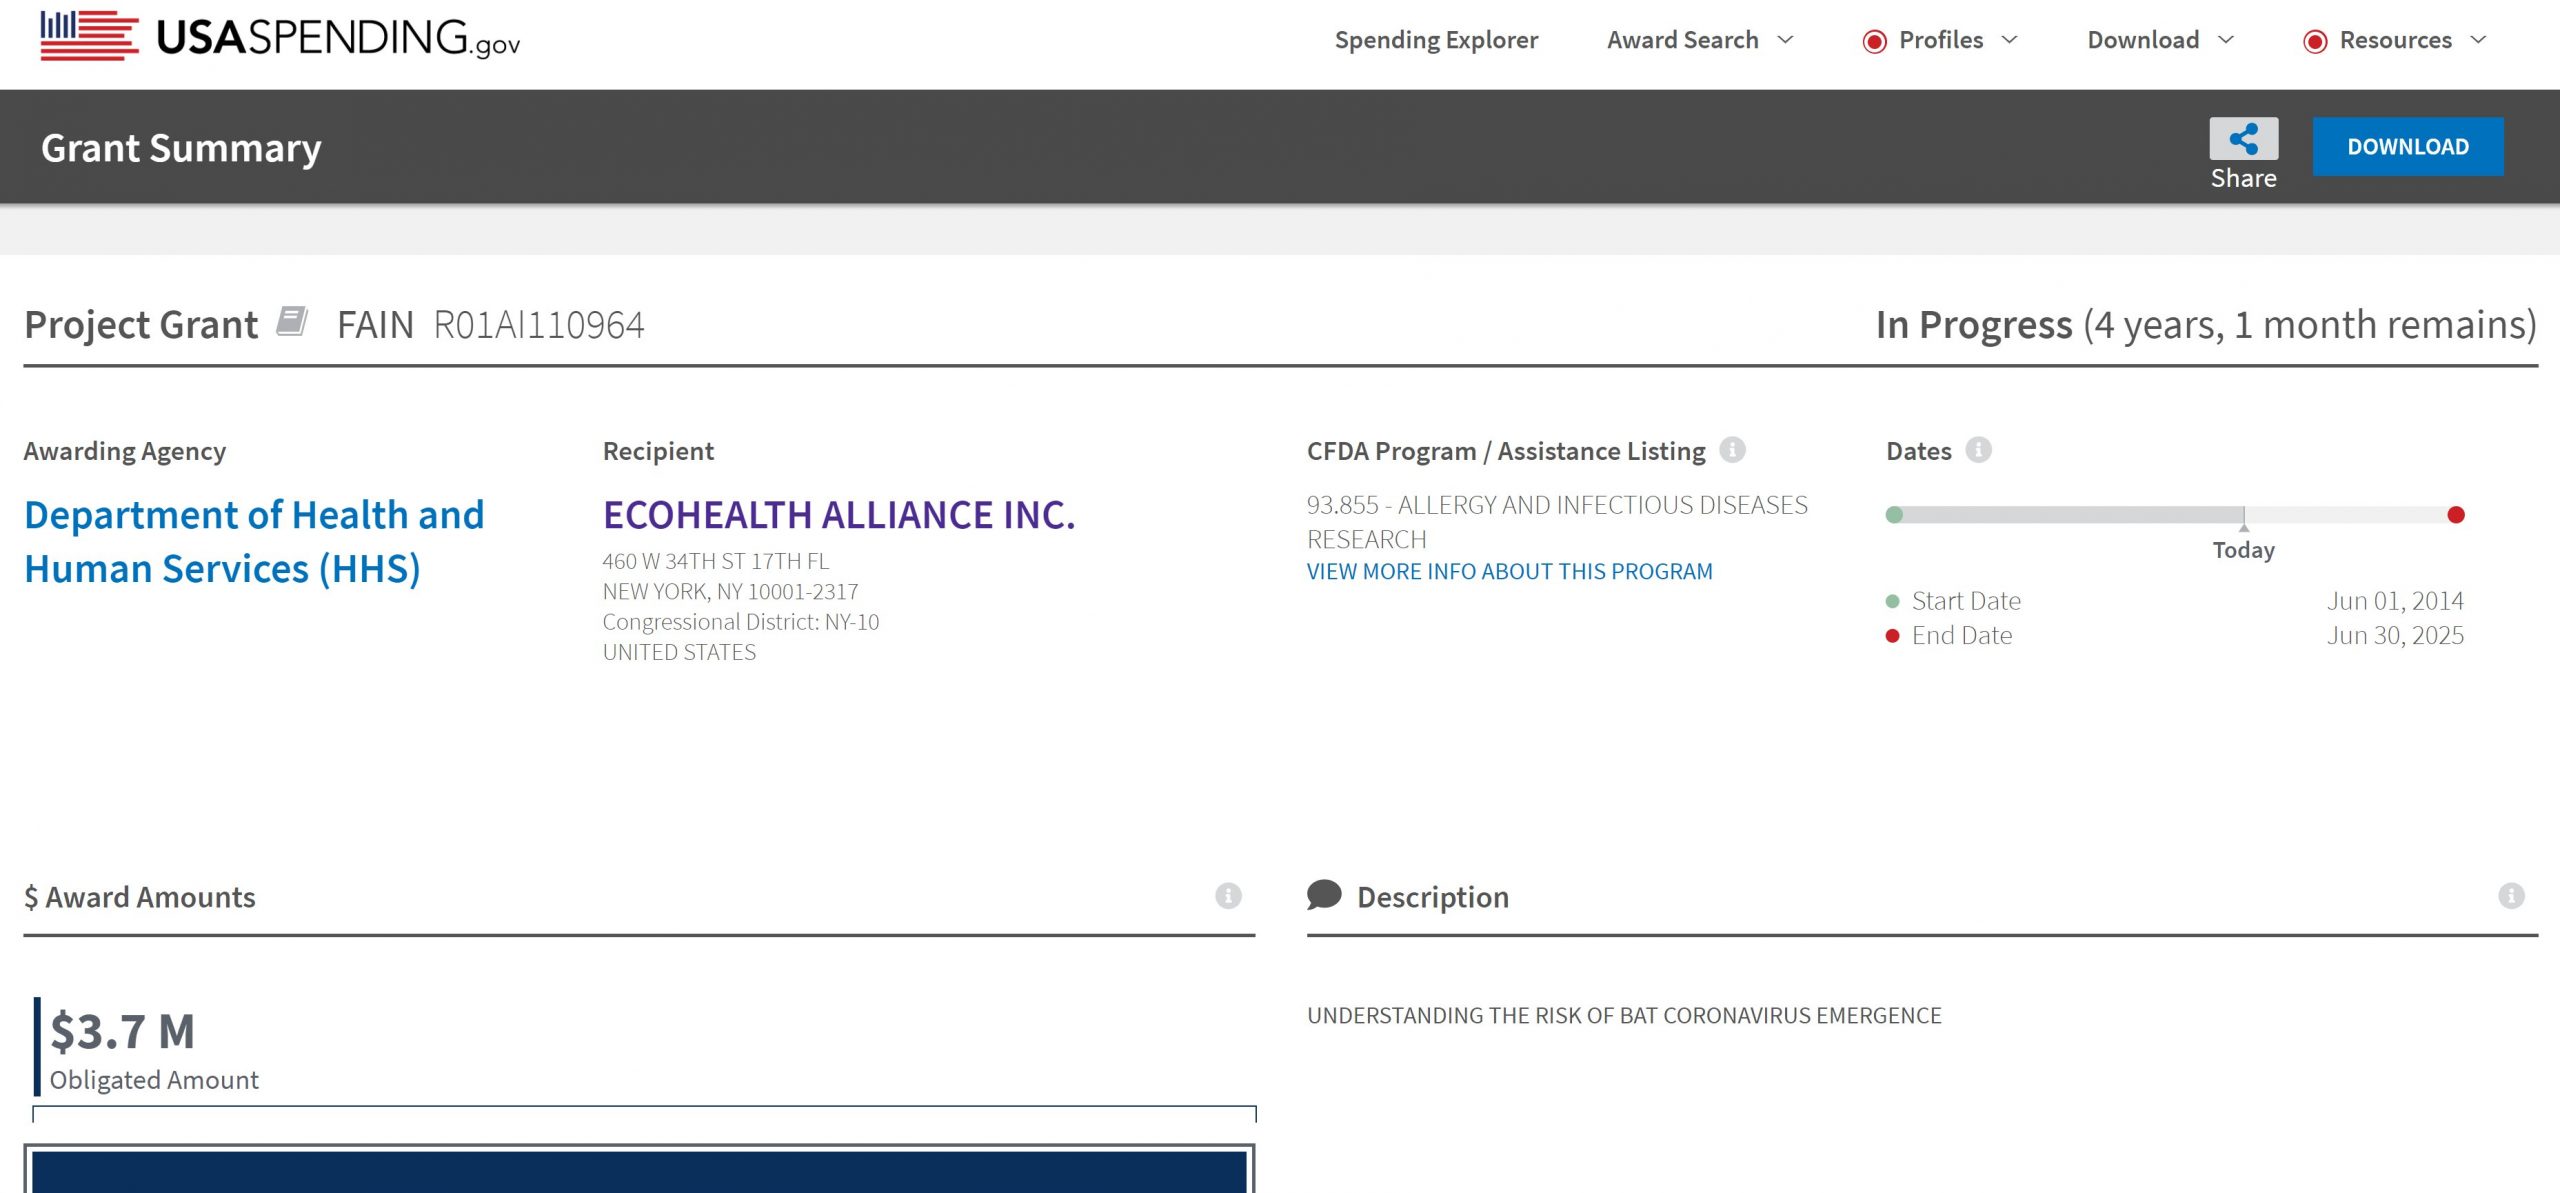Click the Congressional District: NY-10 line

click(x=741, y=622)
